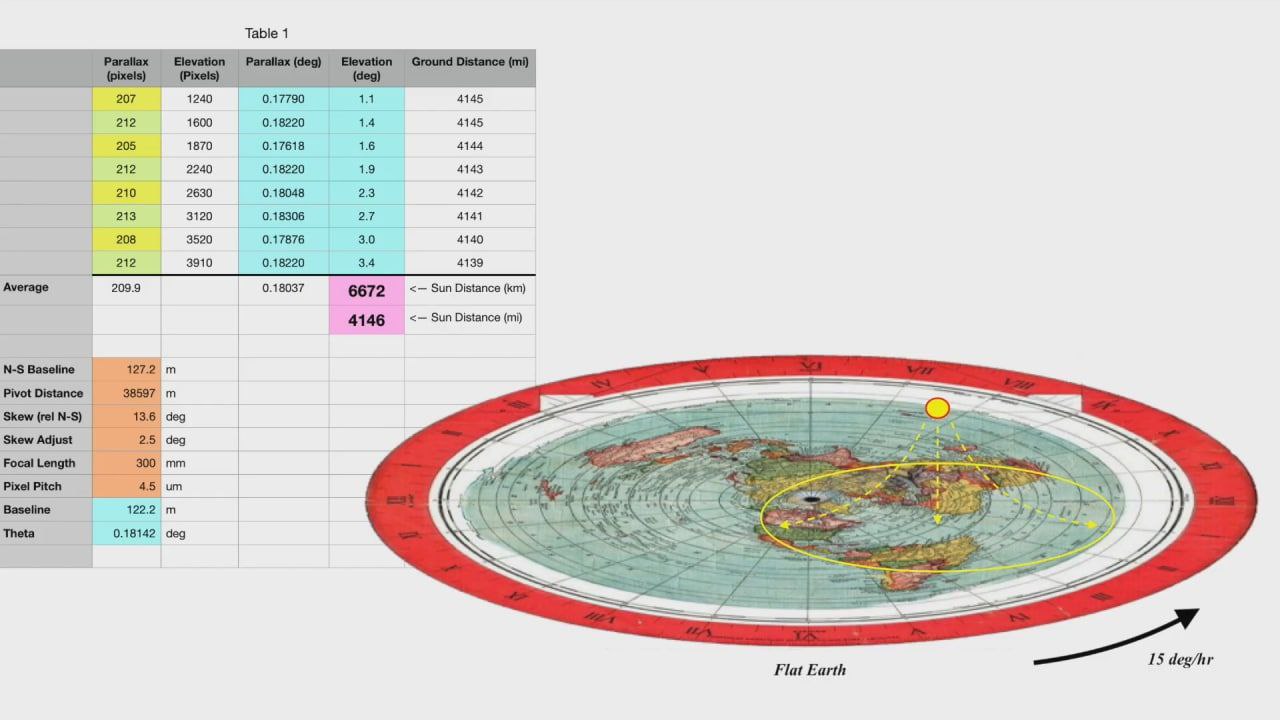Select the parallax degrees cell 0.18048
The image size is (1280, 720).
(x=284, y=193)
